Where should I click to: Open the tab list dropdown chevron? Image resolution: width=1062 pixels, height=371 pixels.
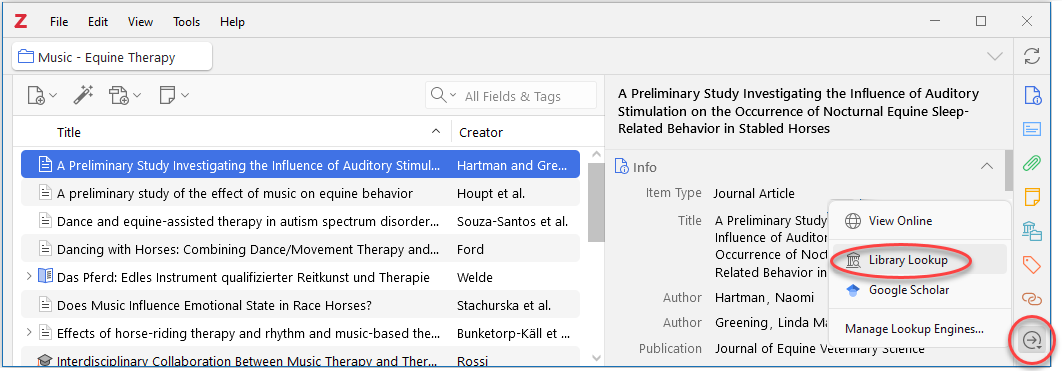(x=995, y=56)
